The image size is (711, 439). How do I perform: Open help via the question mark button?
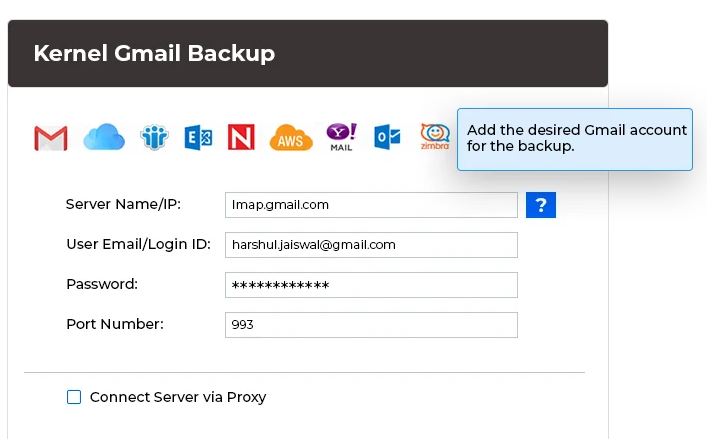(540, 205)
